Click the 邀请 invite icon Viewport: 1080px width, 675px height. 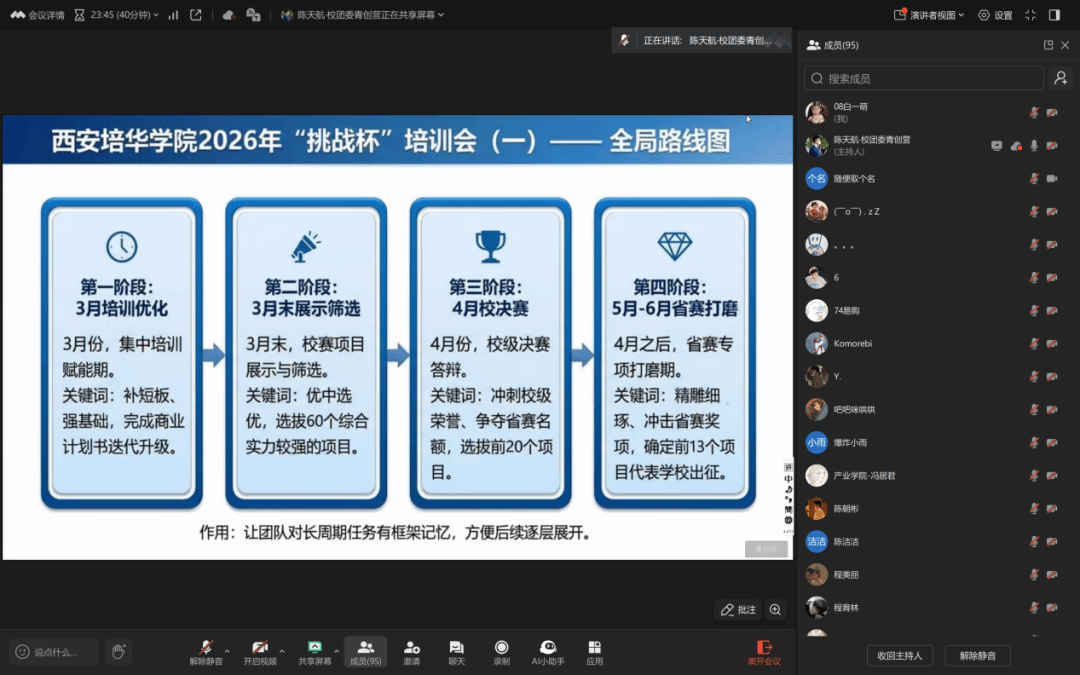coord(411,651)
